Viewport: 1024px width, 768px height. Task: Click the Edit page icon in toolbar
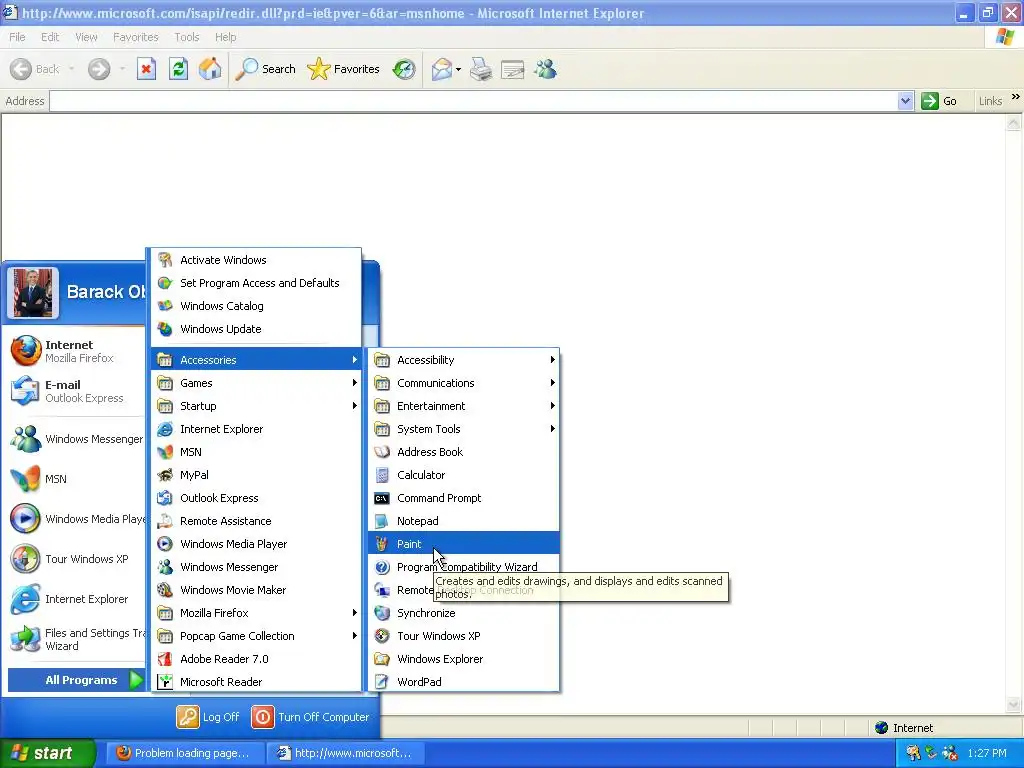pyautogui.click(x=513, y=69)
